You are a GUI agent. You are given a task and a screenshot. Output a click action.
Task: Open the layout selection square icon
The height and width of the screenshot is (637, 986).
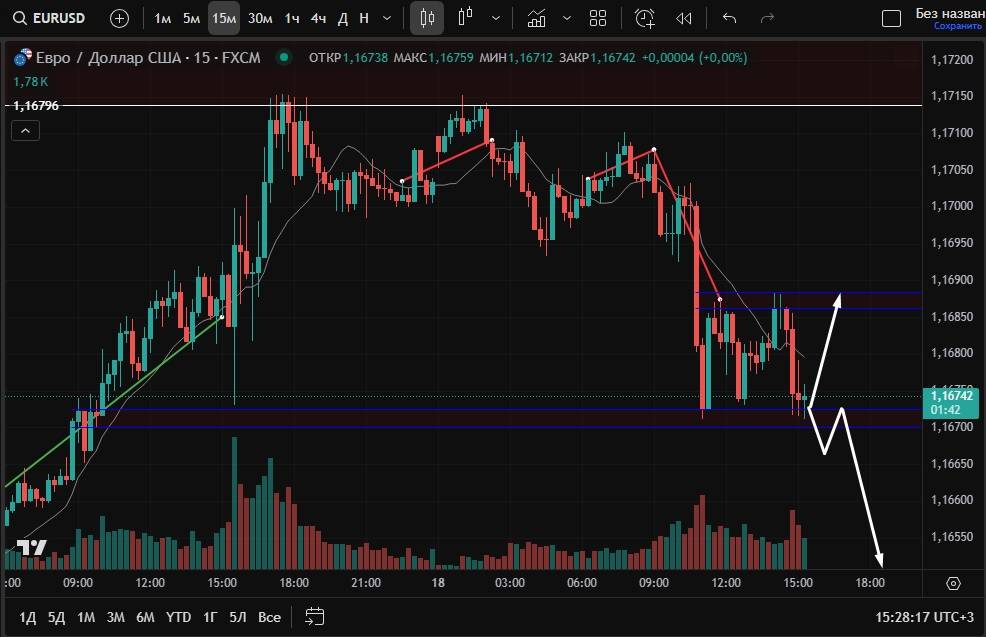tap(890, 18)
